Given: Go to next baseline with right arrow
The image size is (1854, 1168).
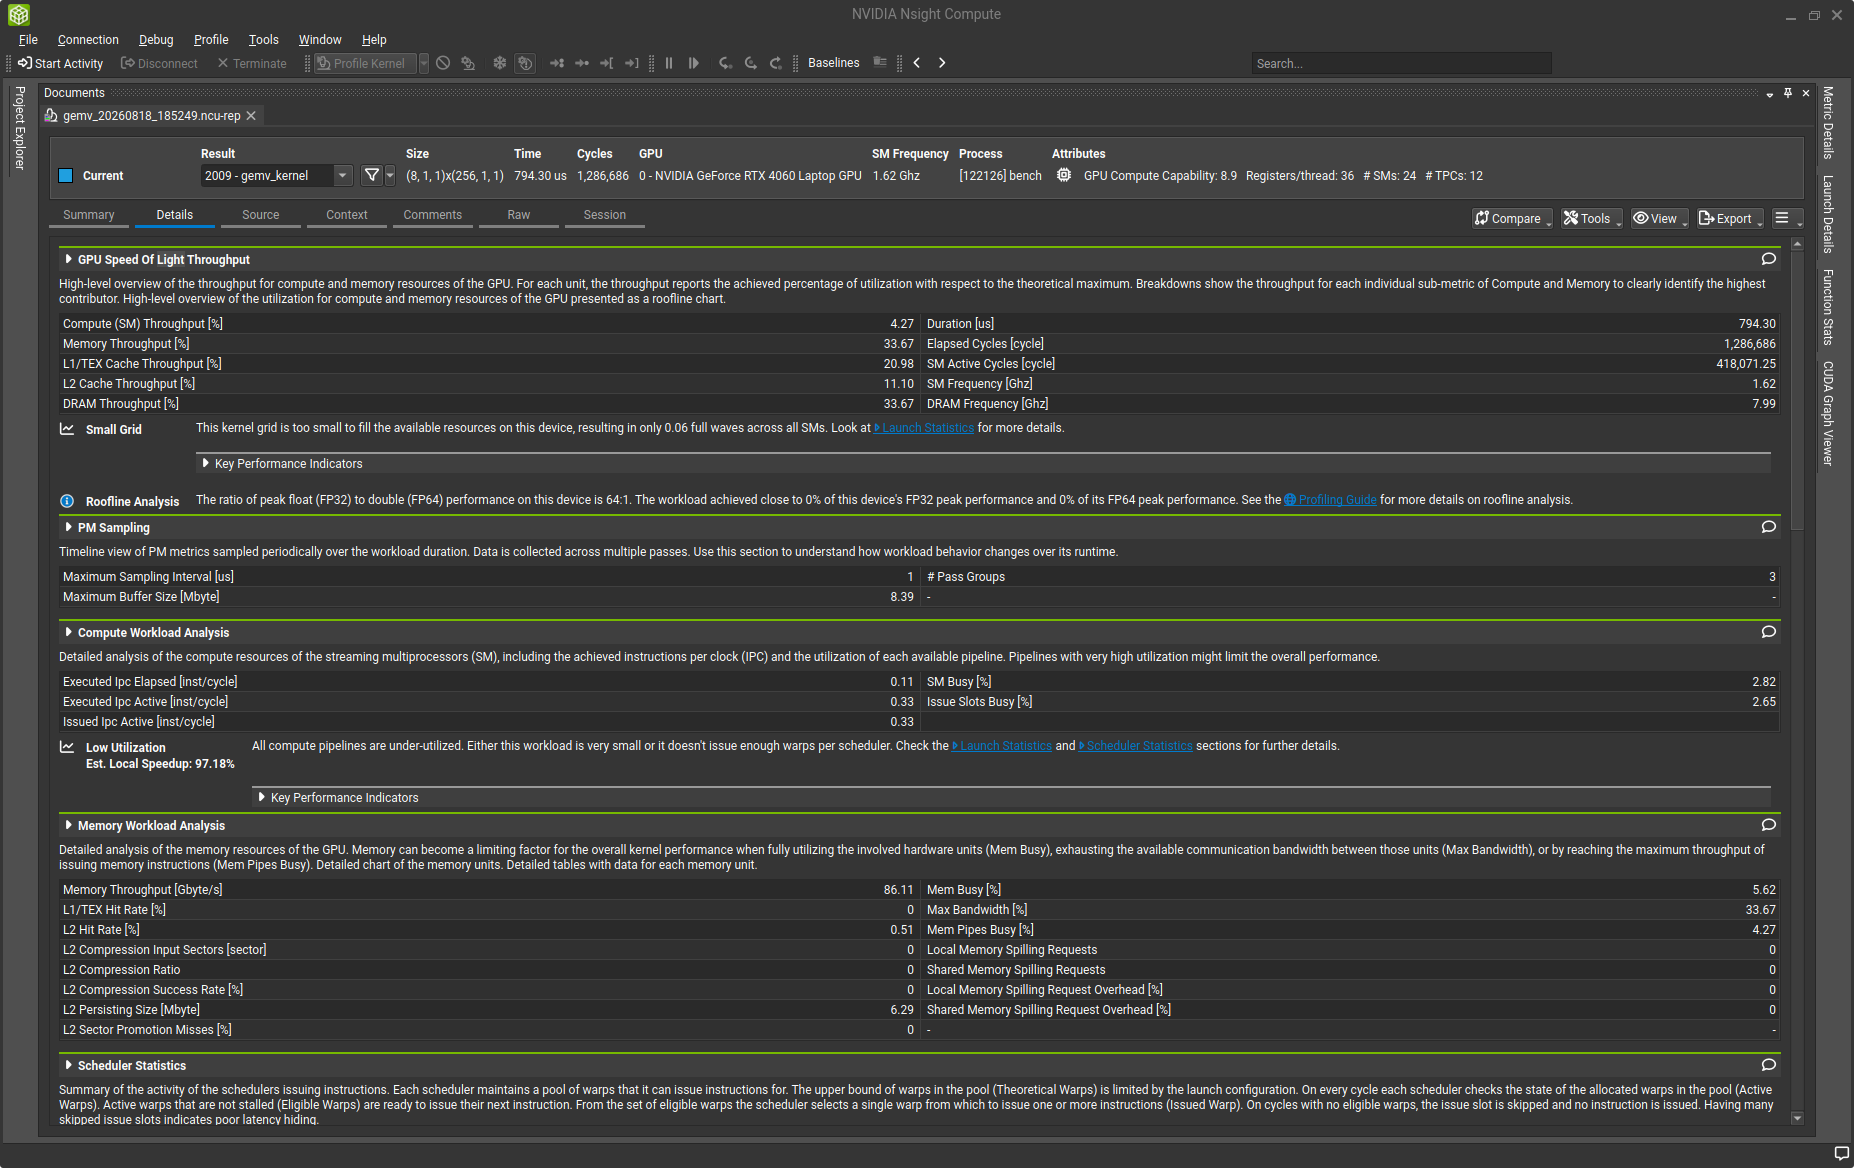Looking at the screenshot, I should coord(942,63).
